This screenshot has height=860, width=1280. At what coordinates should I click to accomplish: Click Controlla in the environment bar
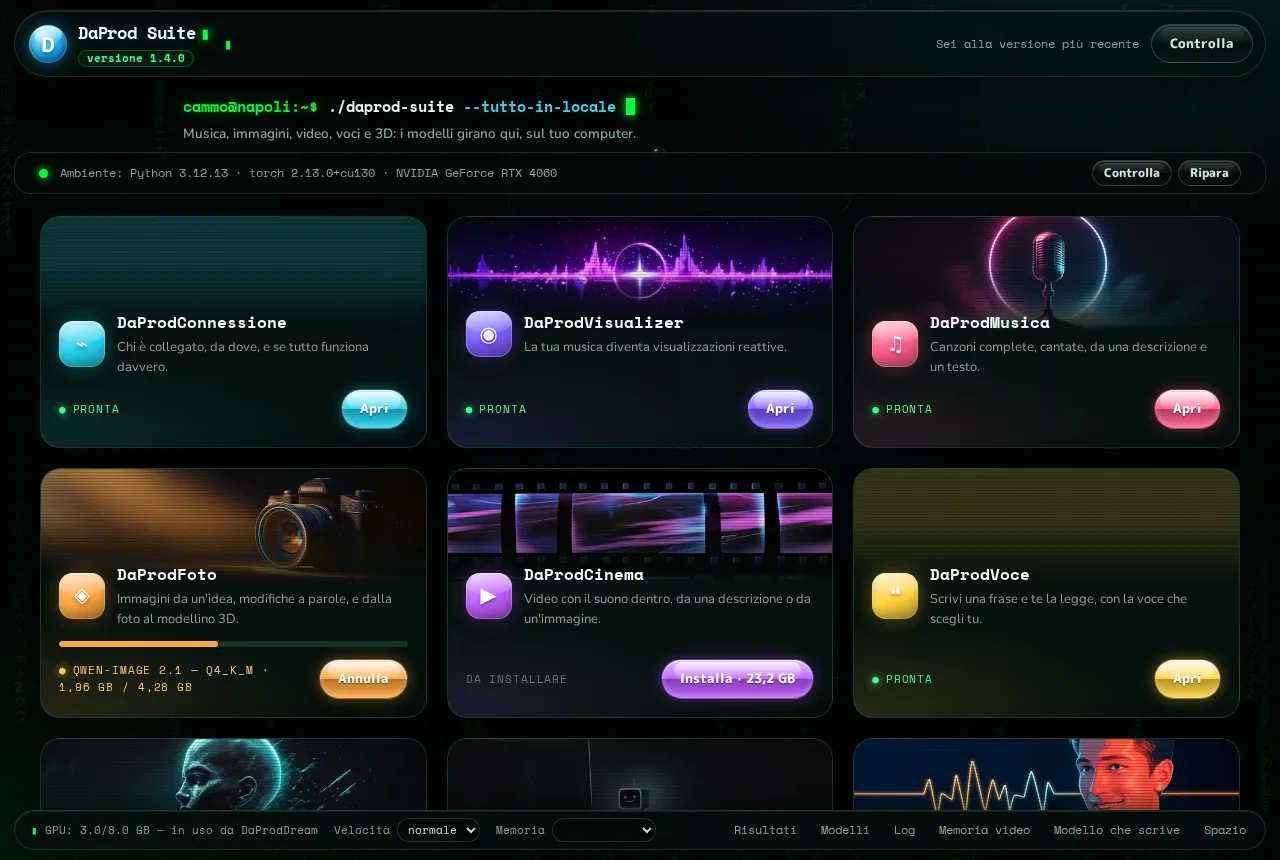pos(1131,173)
